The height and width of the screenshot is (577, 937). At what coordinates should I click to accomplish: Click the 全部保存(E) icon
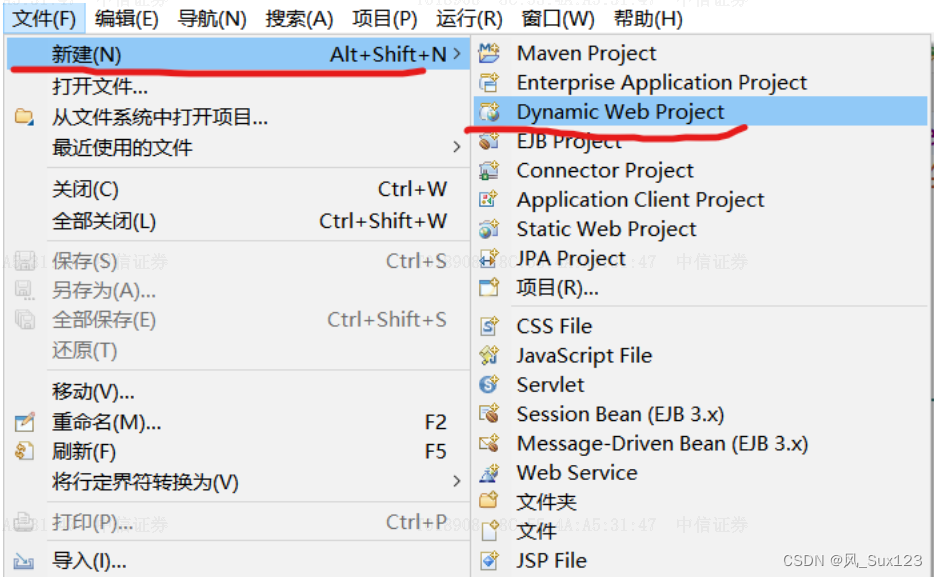[x=25, y=320]
